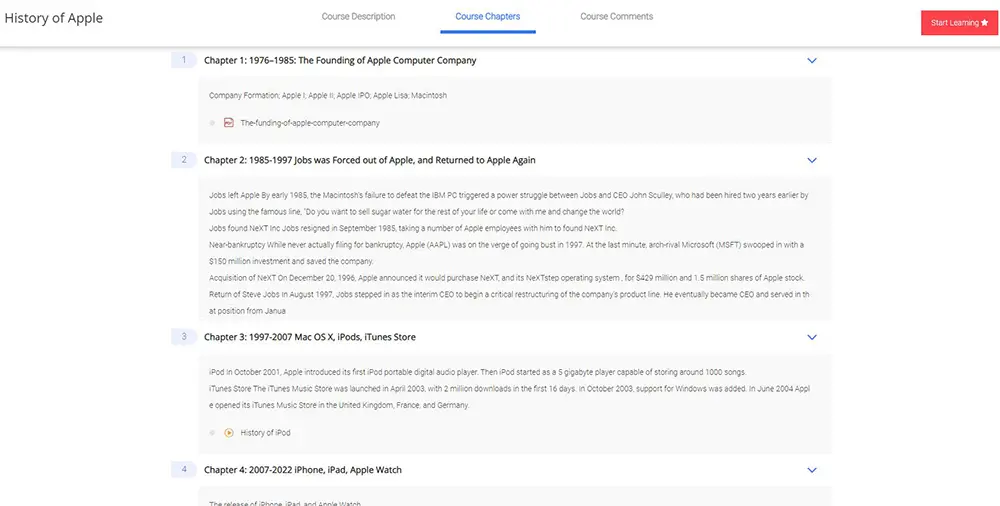Toggle the Chapter 4 chevron arrow
Viewport: 1000px width, 506px height.
(x=812, y=470)
